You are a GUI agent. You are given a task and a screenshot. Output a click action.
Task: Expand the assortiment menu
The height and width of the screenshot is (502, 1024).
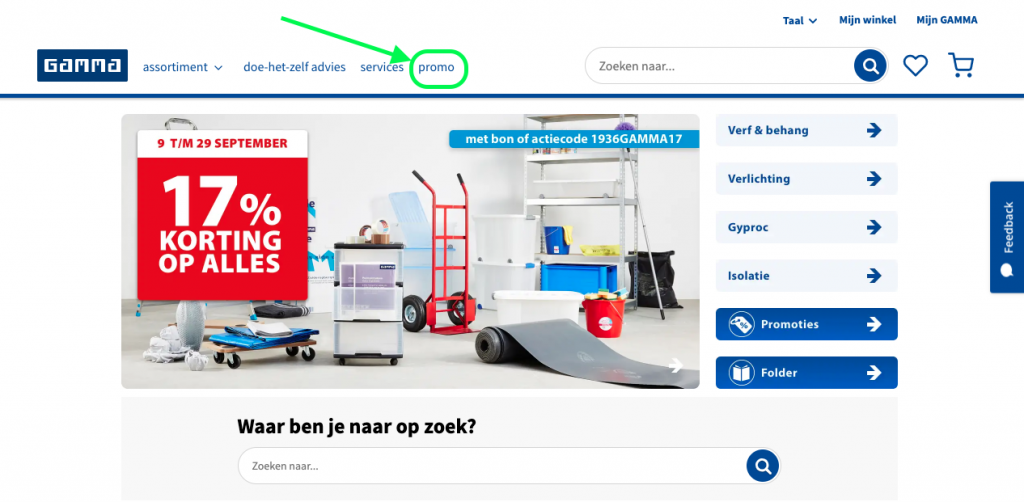(x=183, y=67)
